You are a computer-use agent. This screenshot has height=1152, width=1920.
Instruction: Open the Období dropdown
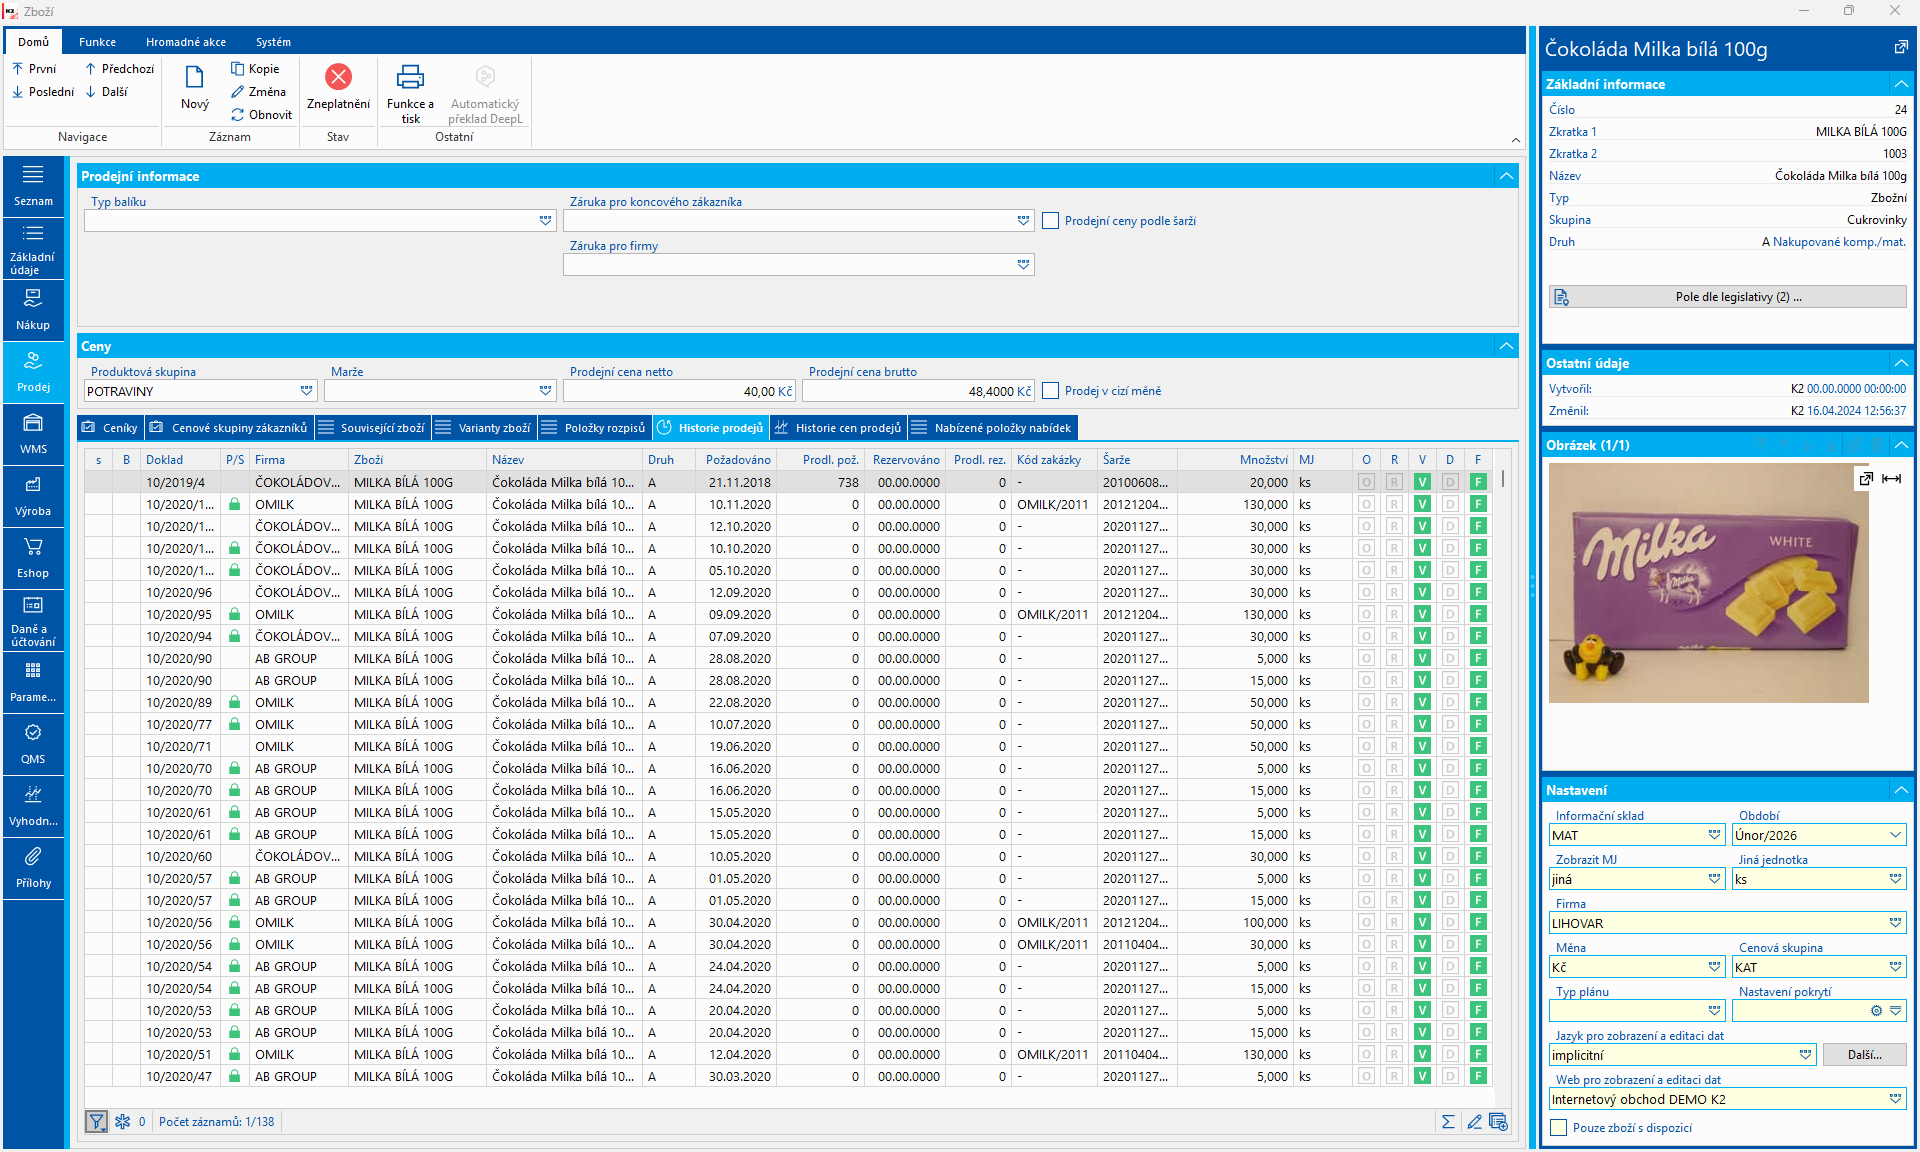point(1895,835)
